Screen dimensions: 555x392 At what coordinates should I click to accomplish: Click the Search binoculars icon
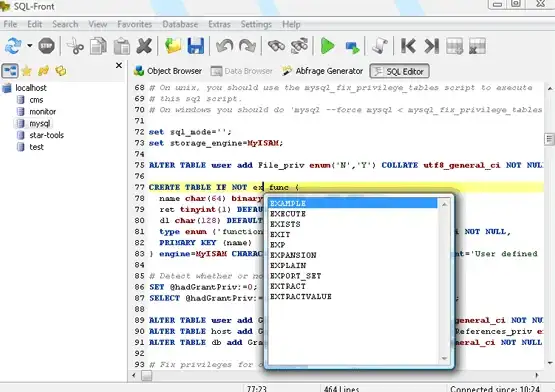click(276, 46)
